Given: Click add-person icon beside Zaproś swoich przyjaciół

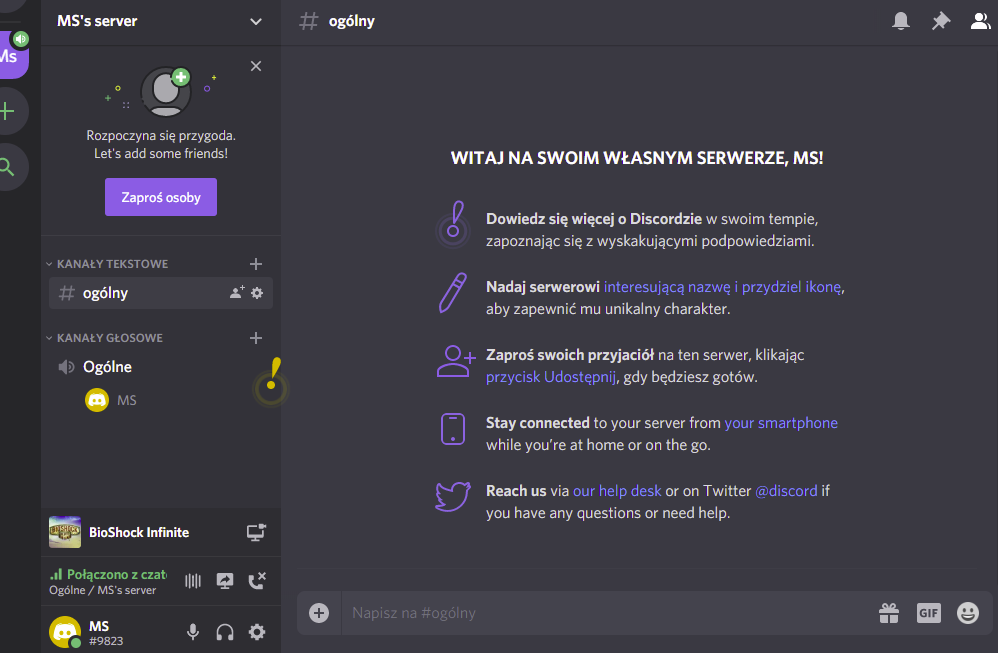Looking at the screenshot, I should point(456,361).
